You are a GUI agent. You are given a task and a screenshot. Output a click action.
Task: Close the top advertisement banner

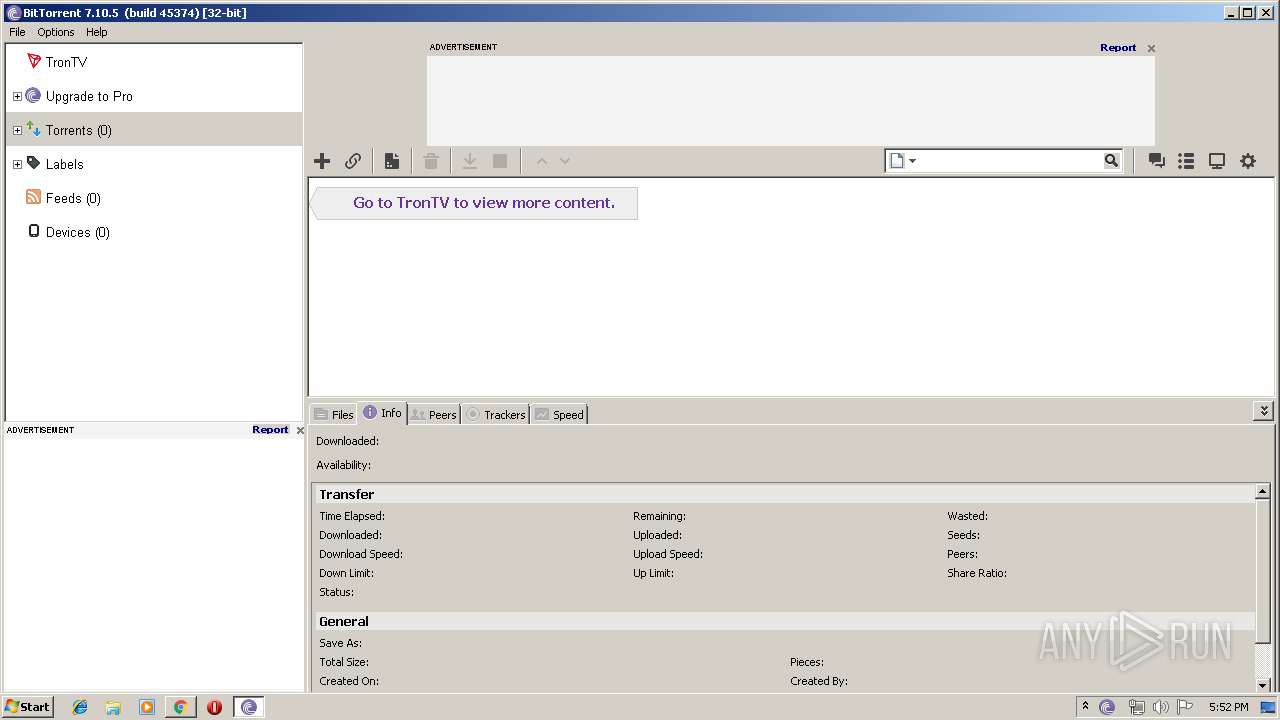(x=1151, y=48)
